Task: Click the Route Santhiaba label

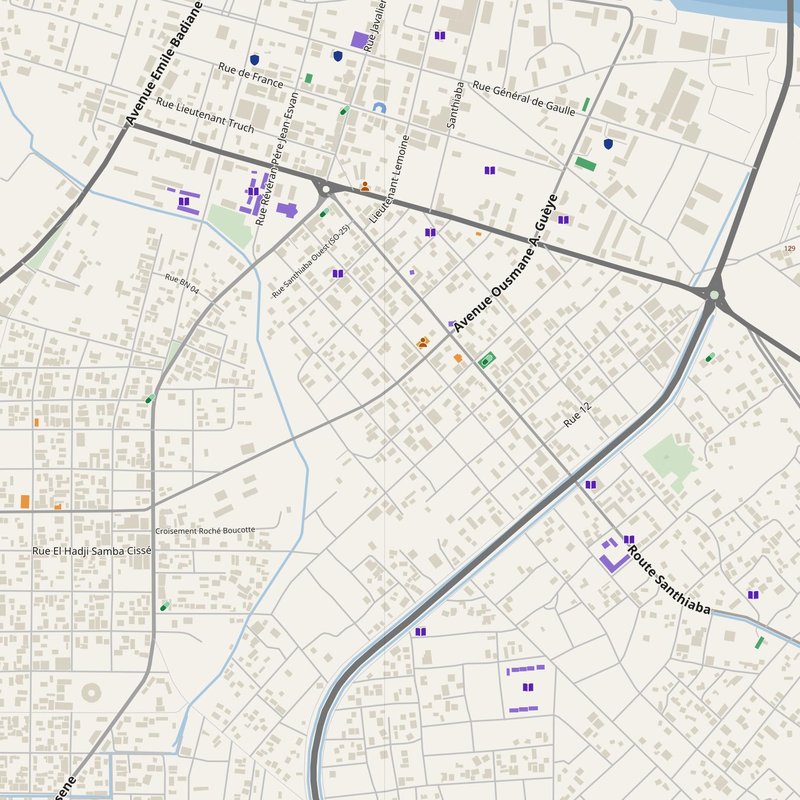Action: (668, 580)
